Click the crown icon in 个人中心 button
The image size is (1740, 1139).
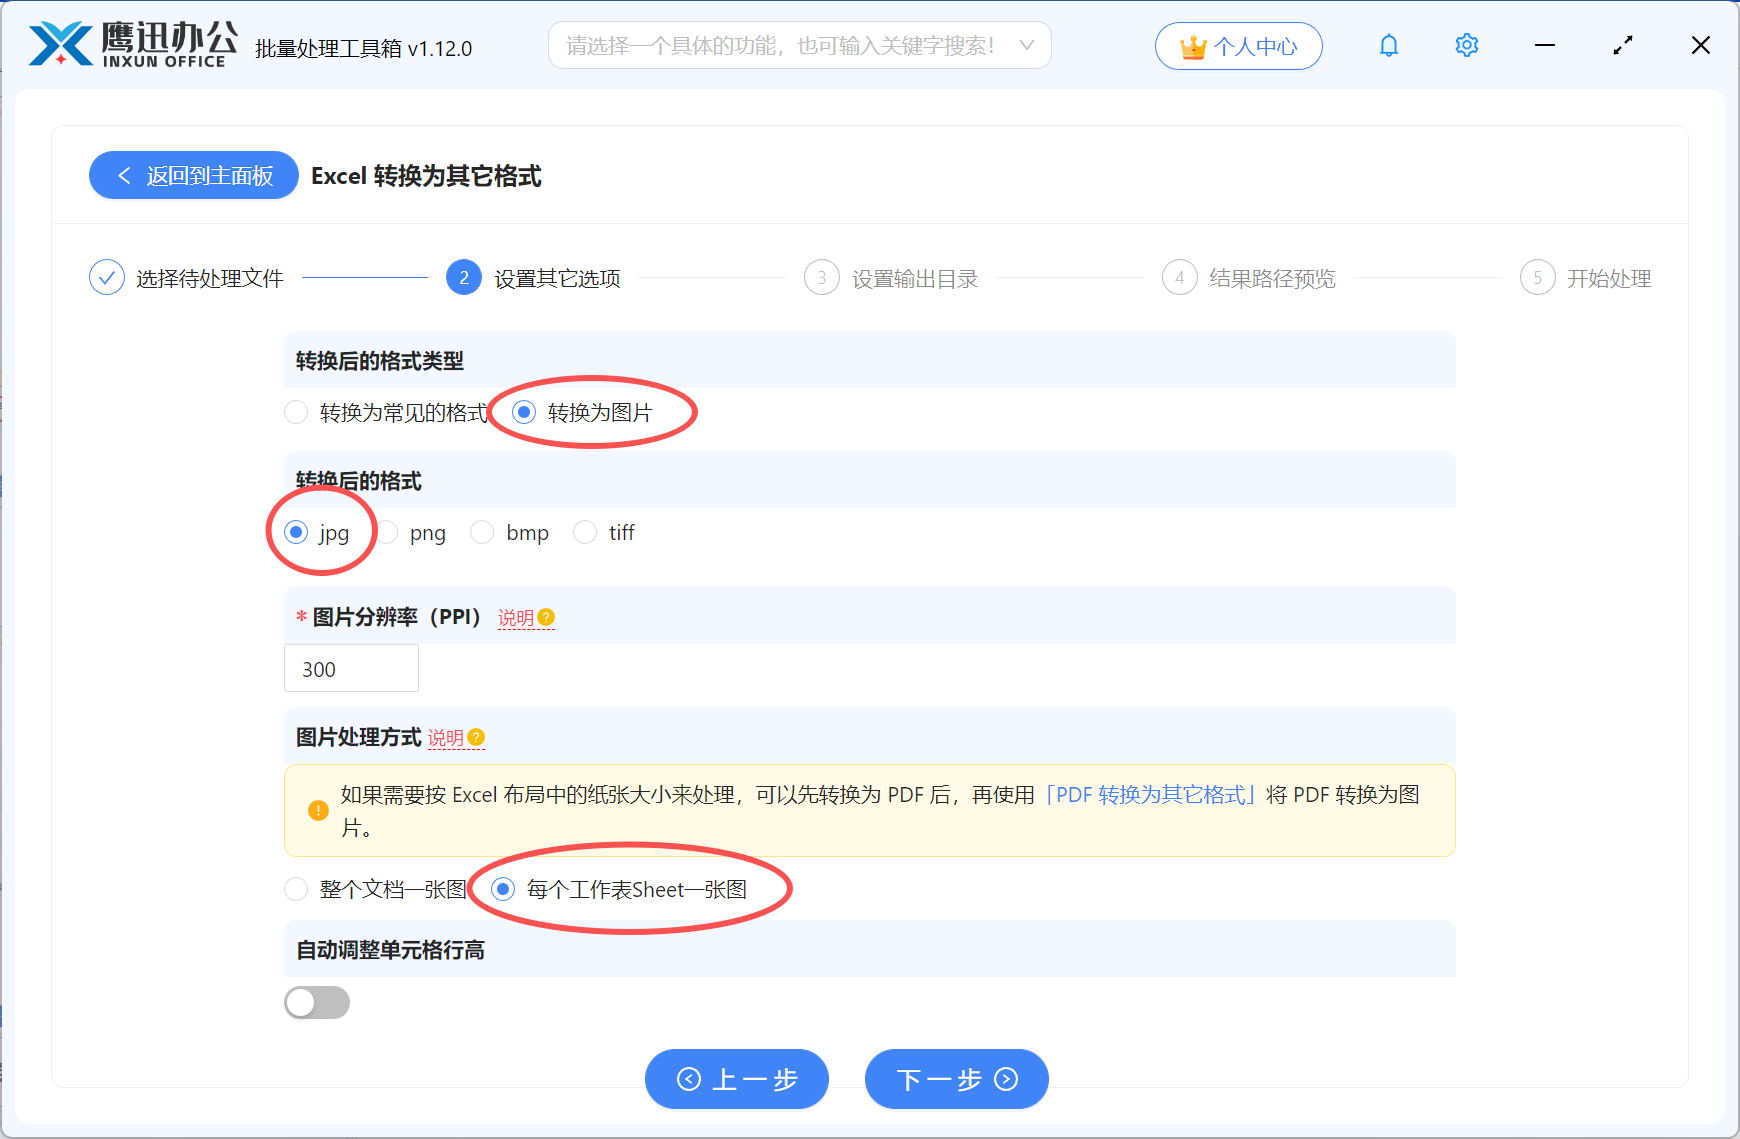click(1191, 45)
